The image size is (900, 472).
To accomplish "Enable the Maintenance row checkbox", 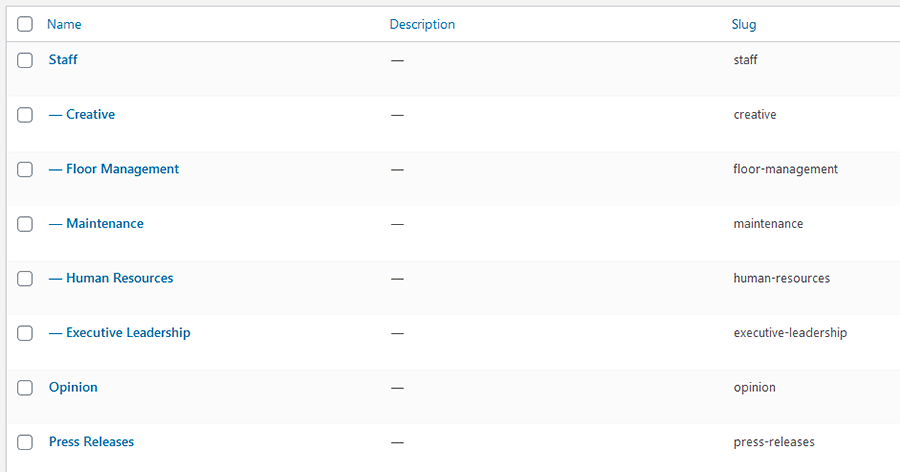I will tap(25, 224).
